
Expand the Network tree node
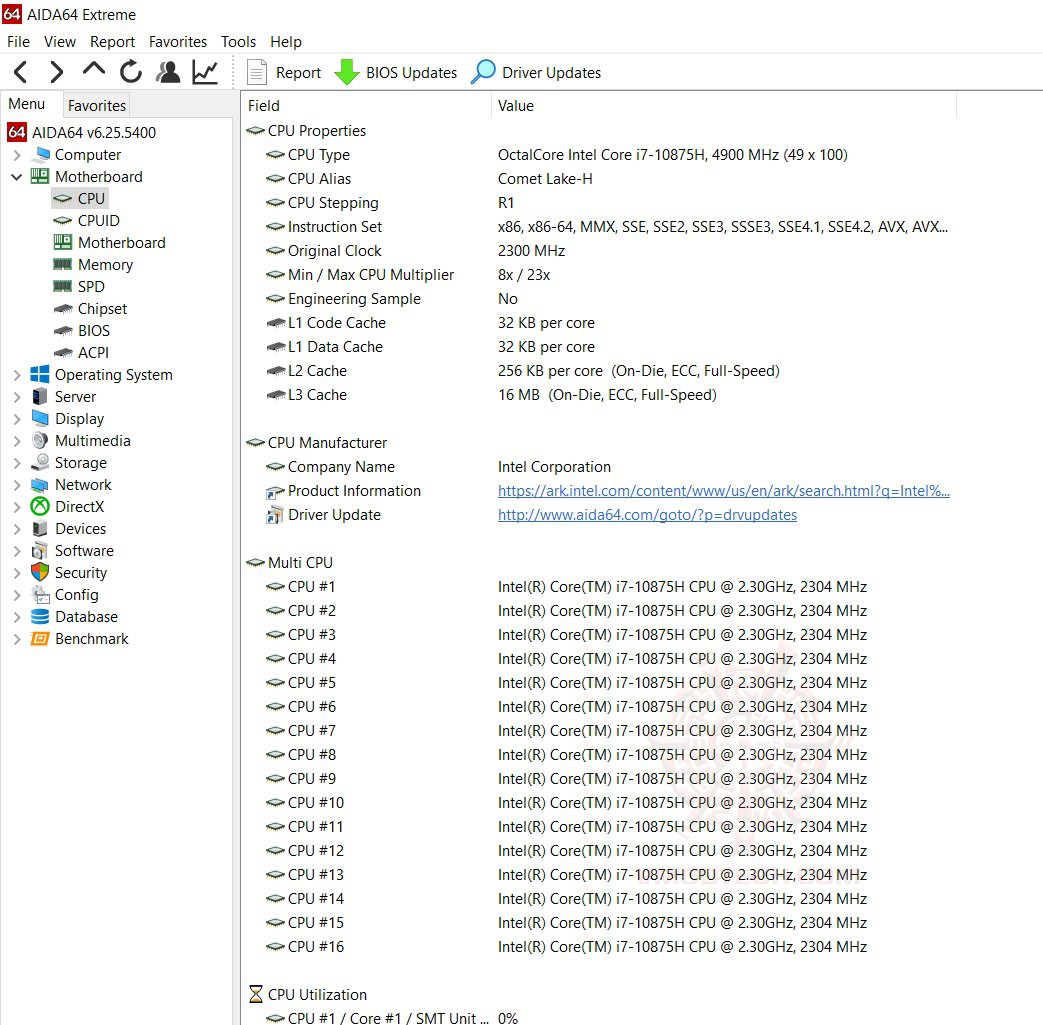click(x=17, y=485)
